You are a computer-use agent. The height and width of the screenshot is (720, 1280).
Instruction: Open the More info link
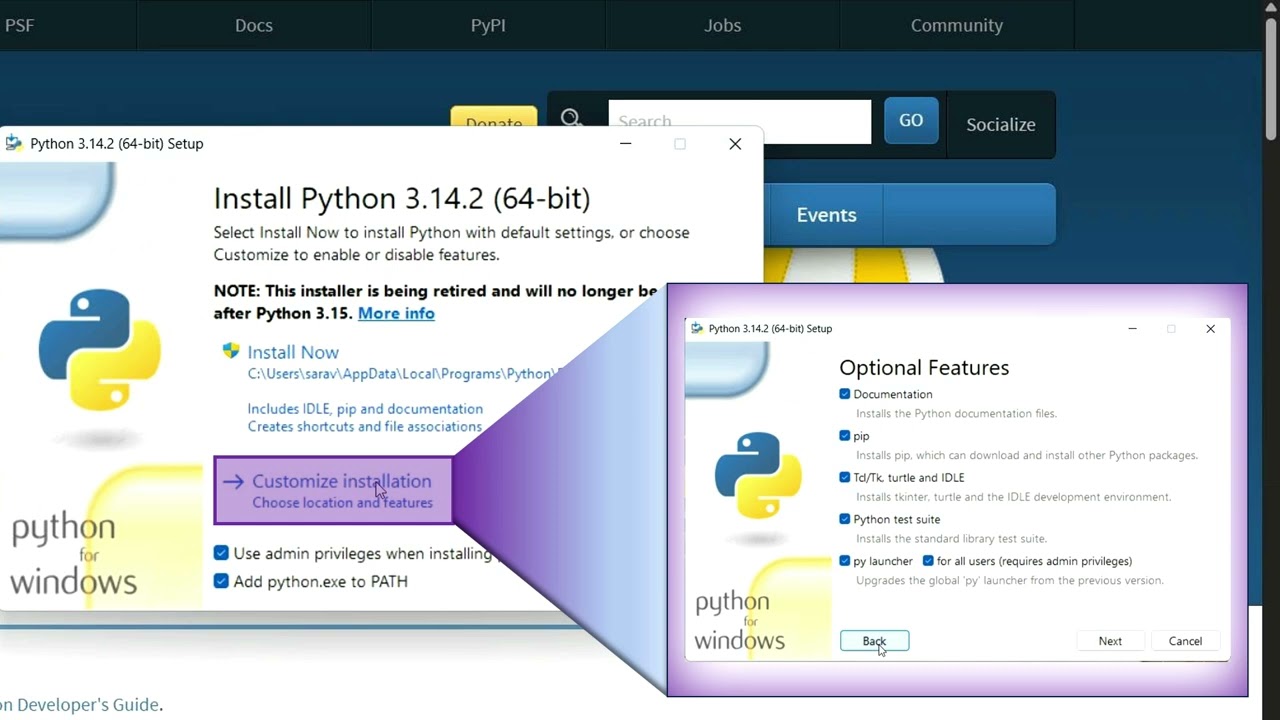click(x=396, y=313)
